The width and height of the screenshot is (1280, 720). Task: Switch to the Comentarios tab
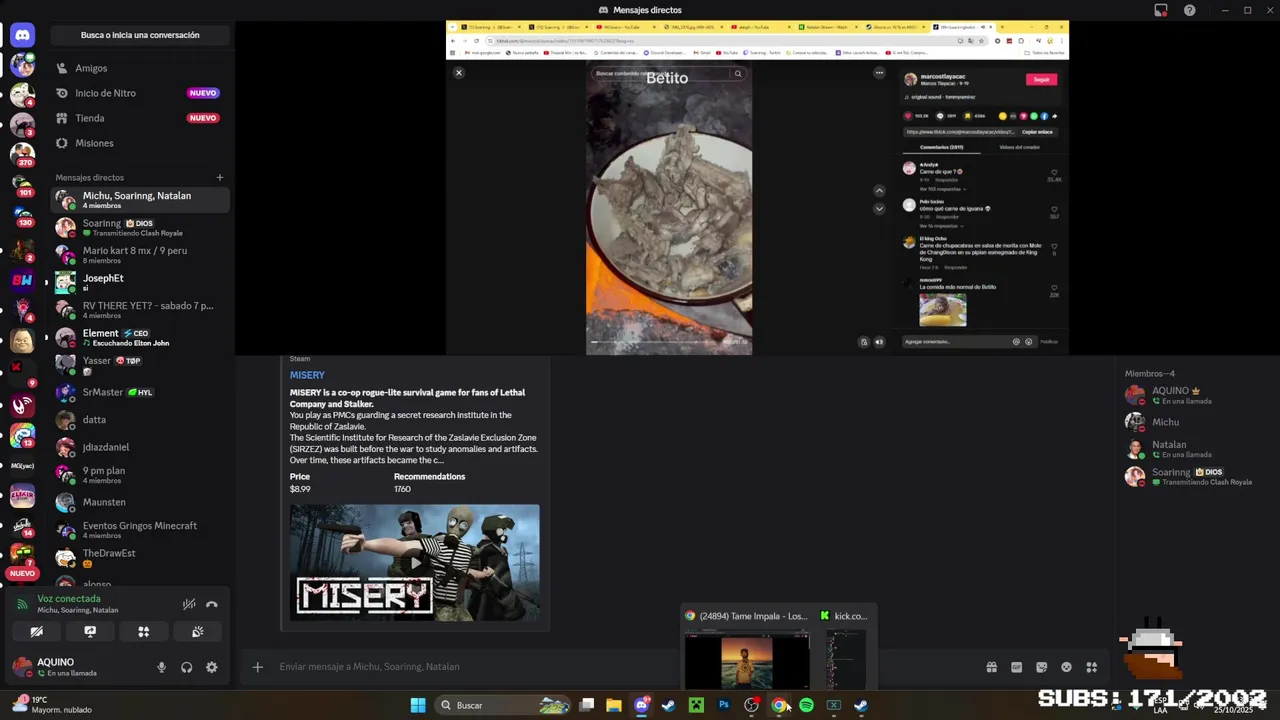coord(941,147)
